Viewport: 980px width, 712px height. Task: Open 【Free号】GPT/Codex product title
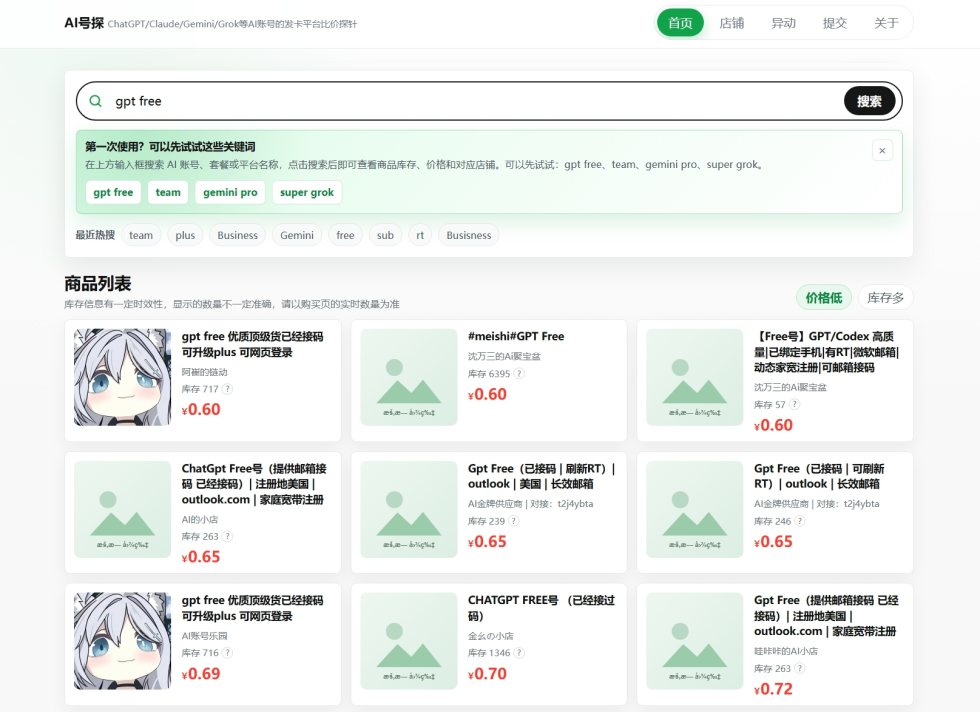(826, 352)
